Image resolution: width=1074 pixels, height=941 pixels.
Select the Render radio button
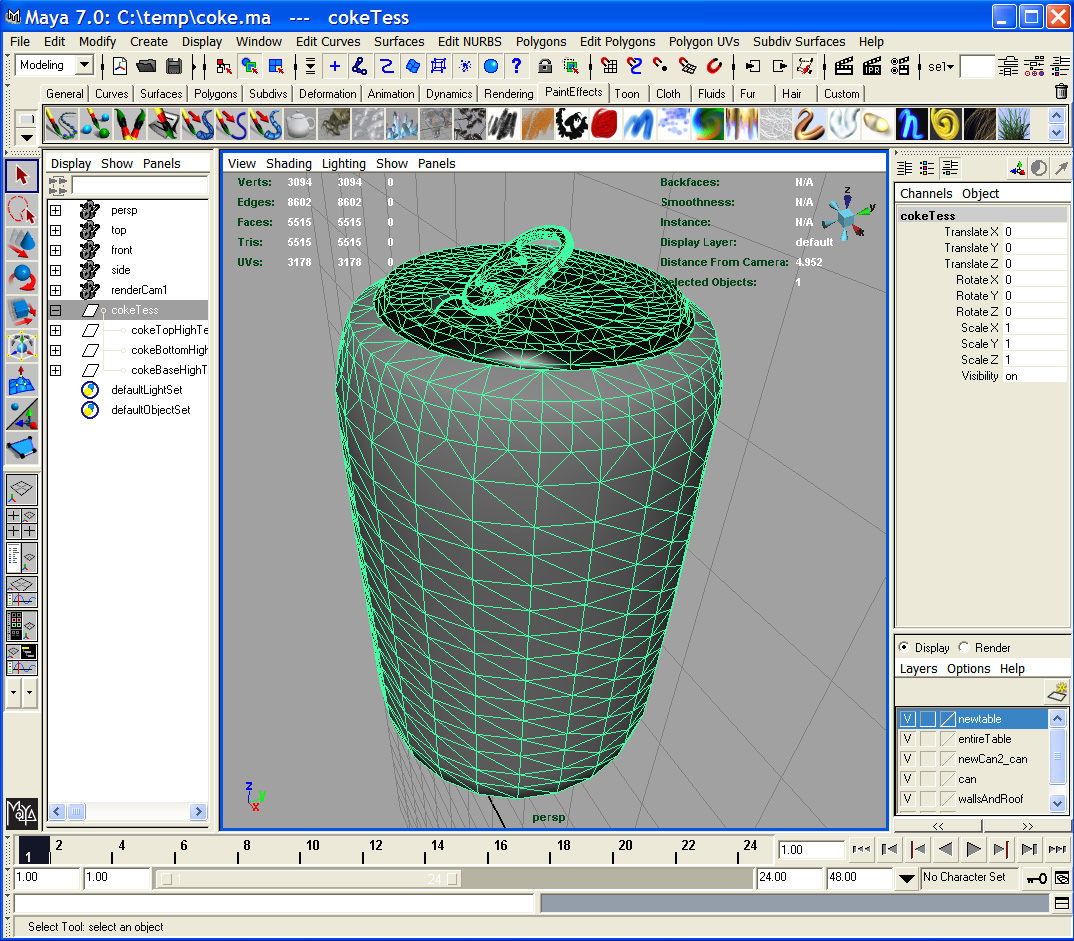coord(964,647)
